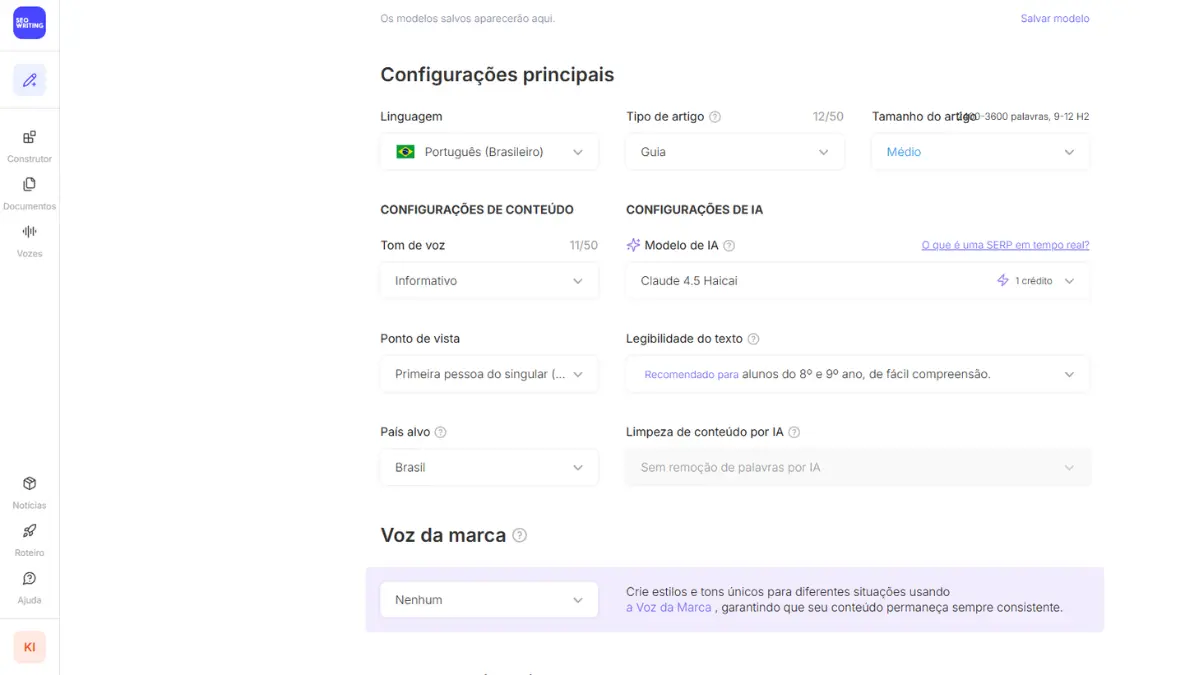Click the Configurações principais heading

[x=497, y=74]
